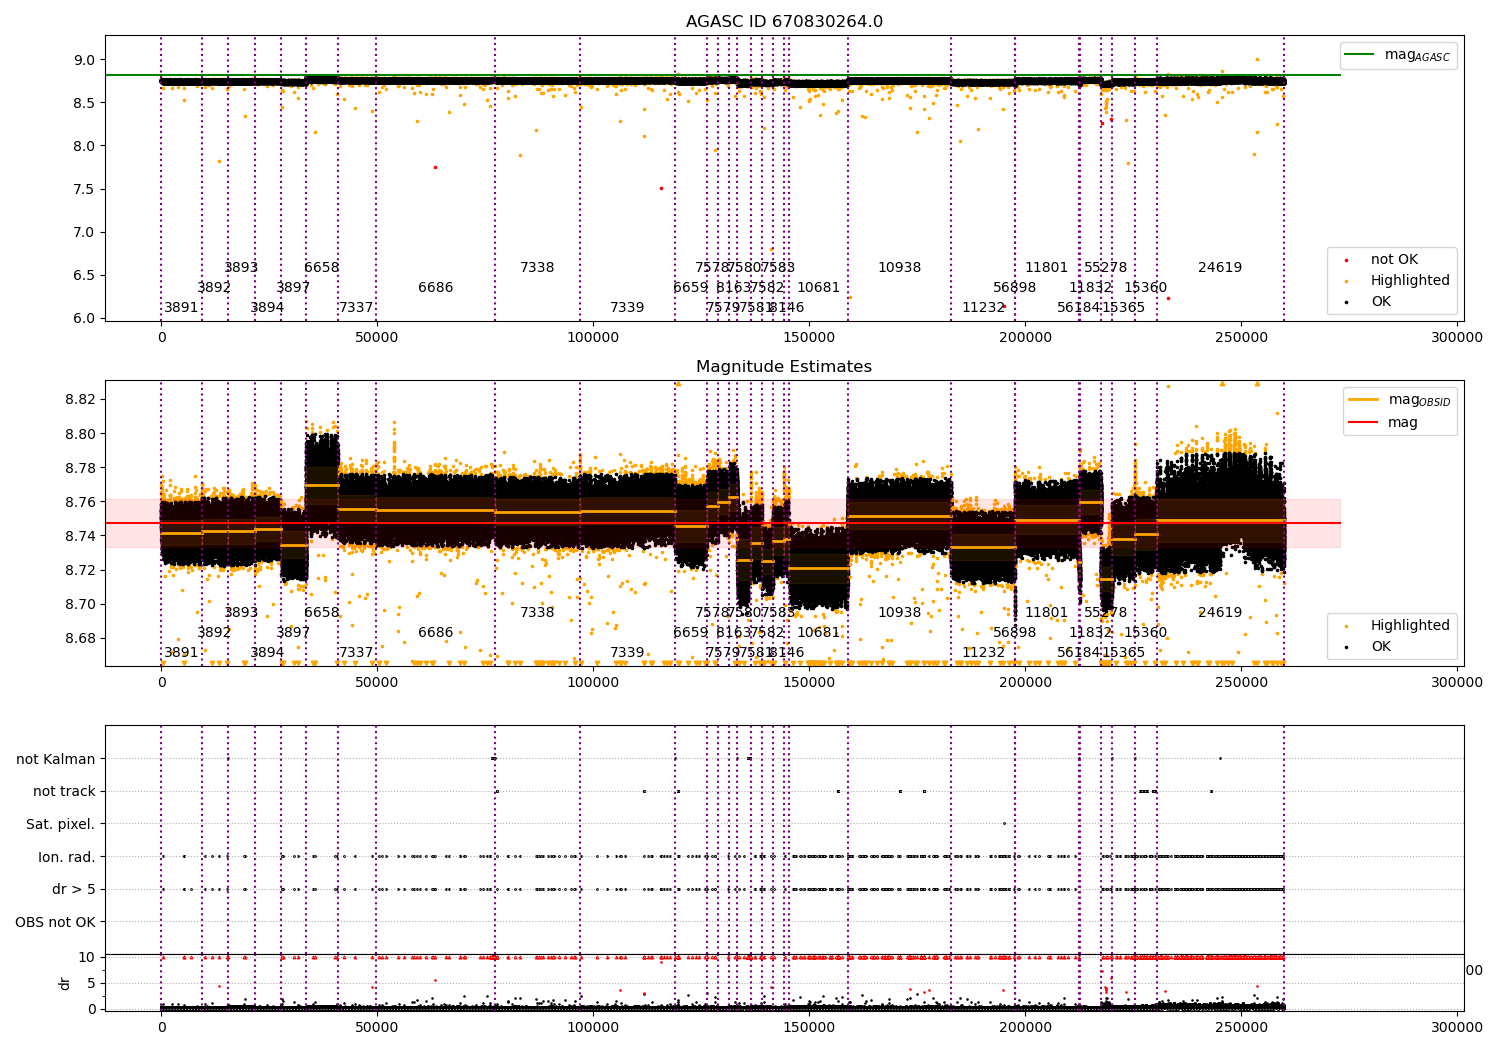Screen dimensions: 1500x1050
Task: Click OBSID label '11801' in magnitude plot
Action: (x=1047, y=612)
